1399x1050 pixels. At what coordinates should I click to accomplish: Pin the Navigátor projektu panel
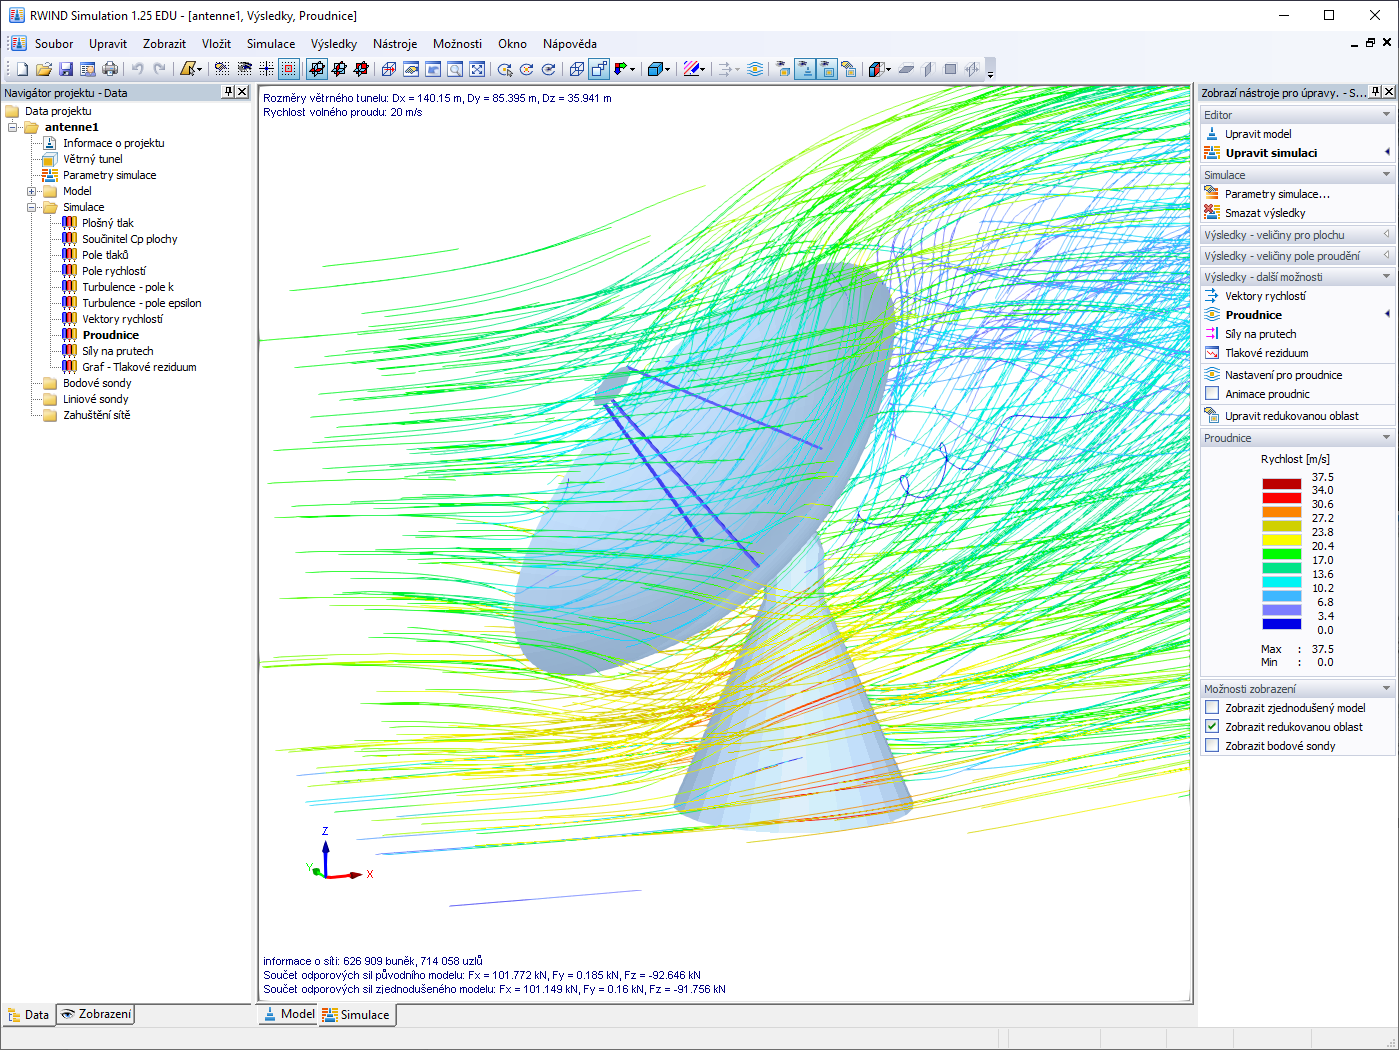coord(228,92)
